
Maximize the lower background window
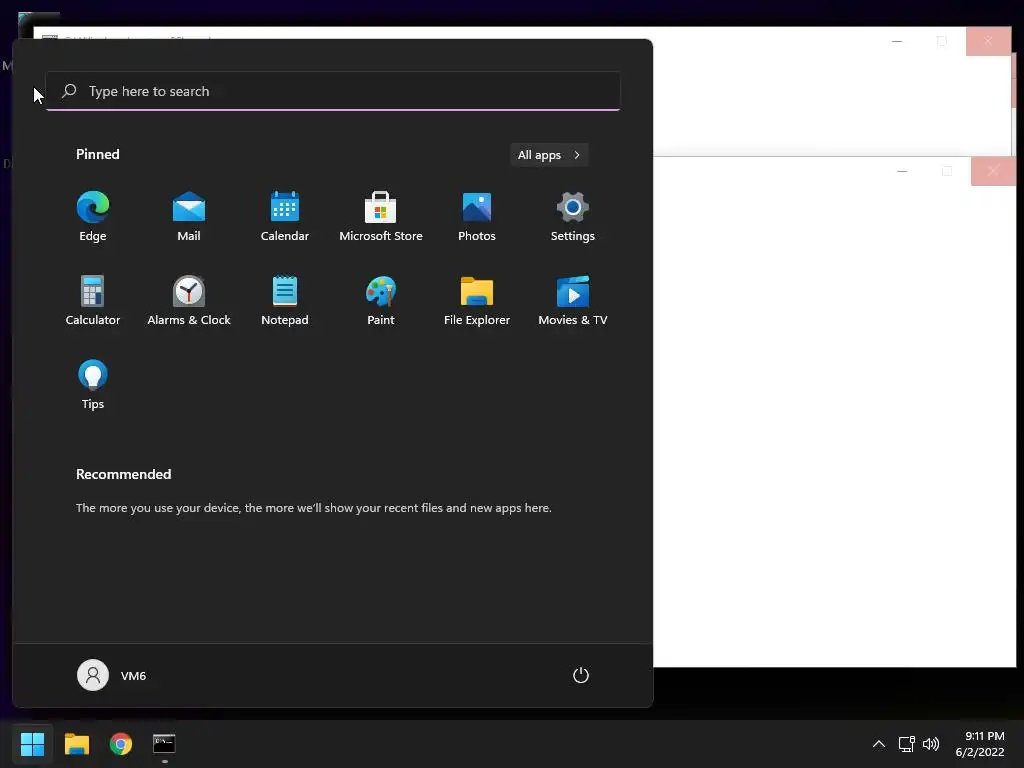pyautogui.click(x=947, y=171)
